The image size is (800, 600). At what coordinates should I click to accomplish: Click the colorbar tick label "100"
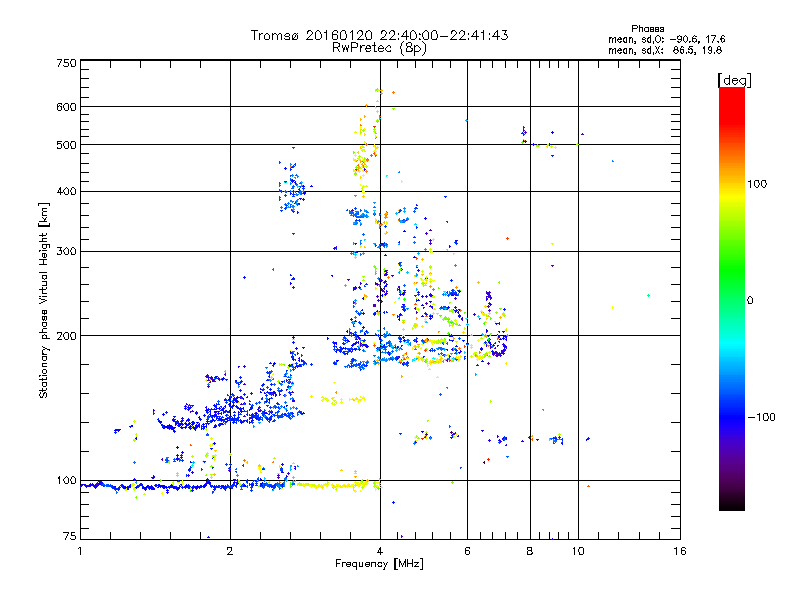tap(757, 184)
